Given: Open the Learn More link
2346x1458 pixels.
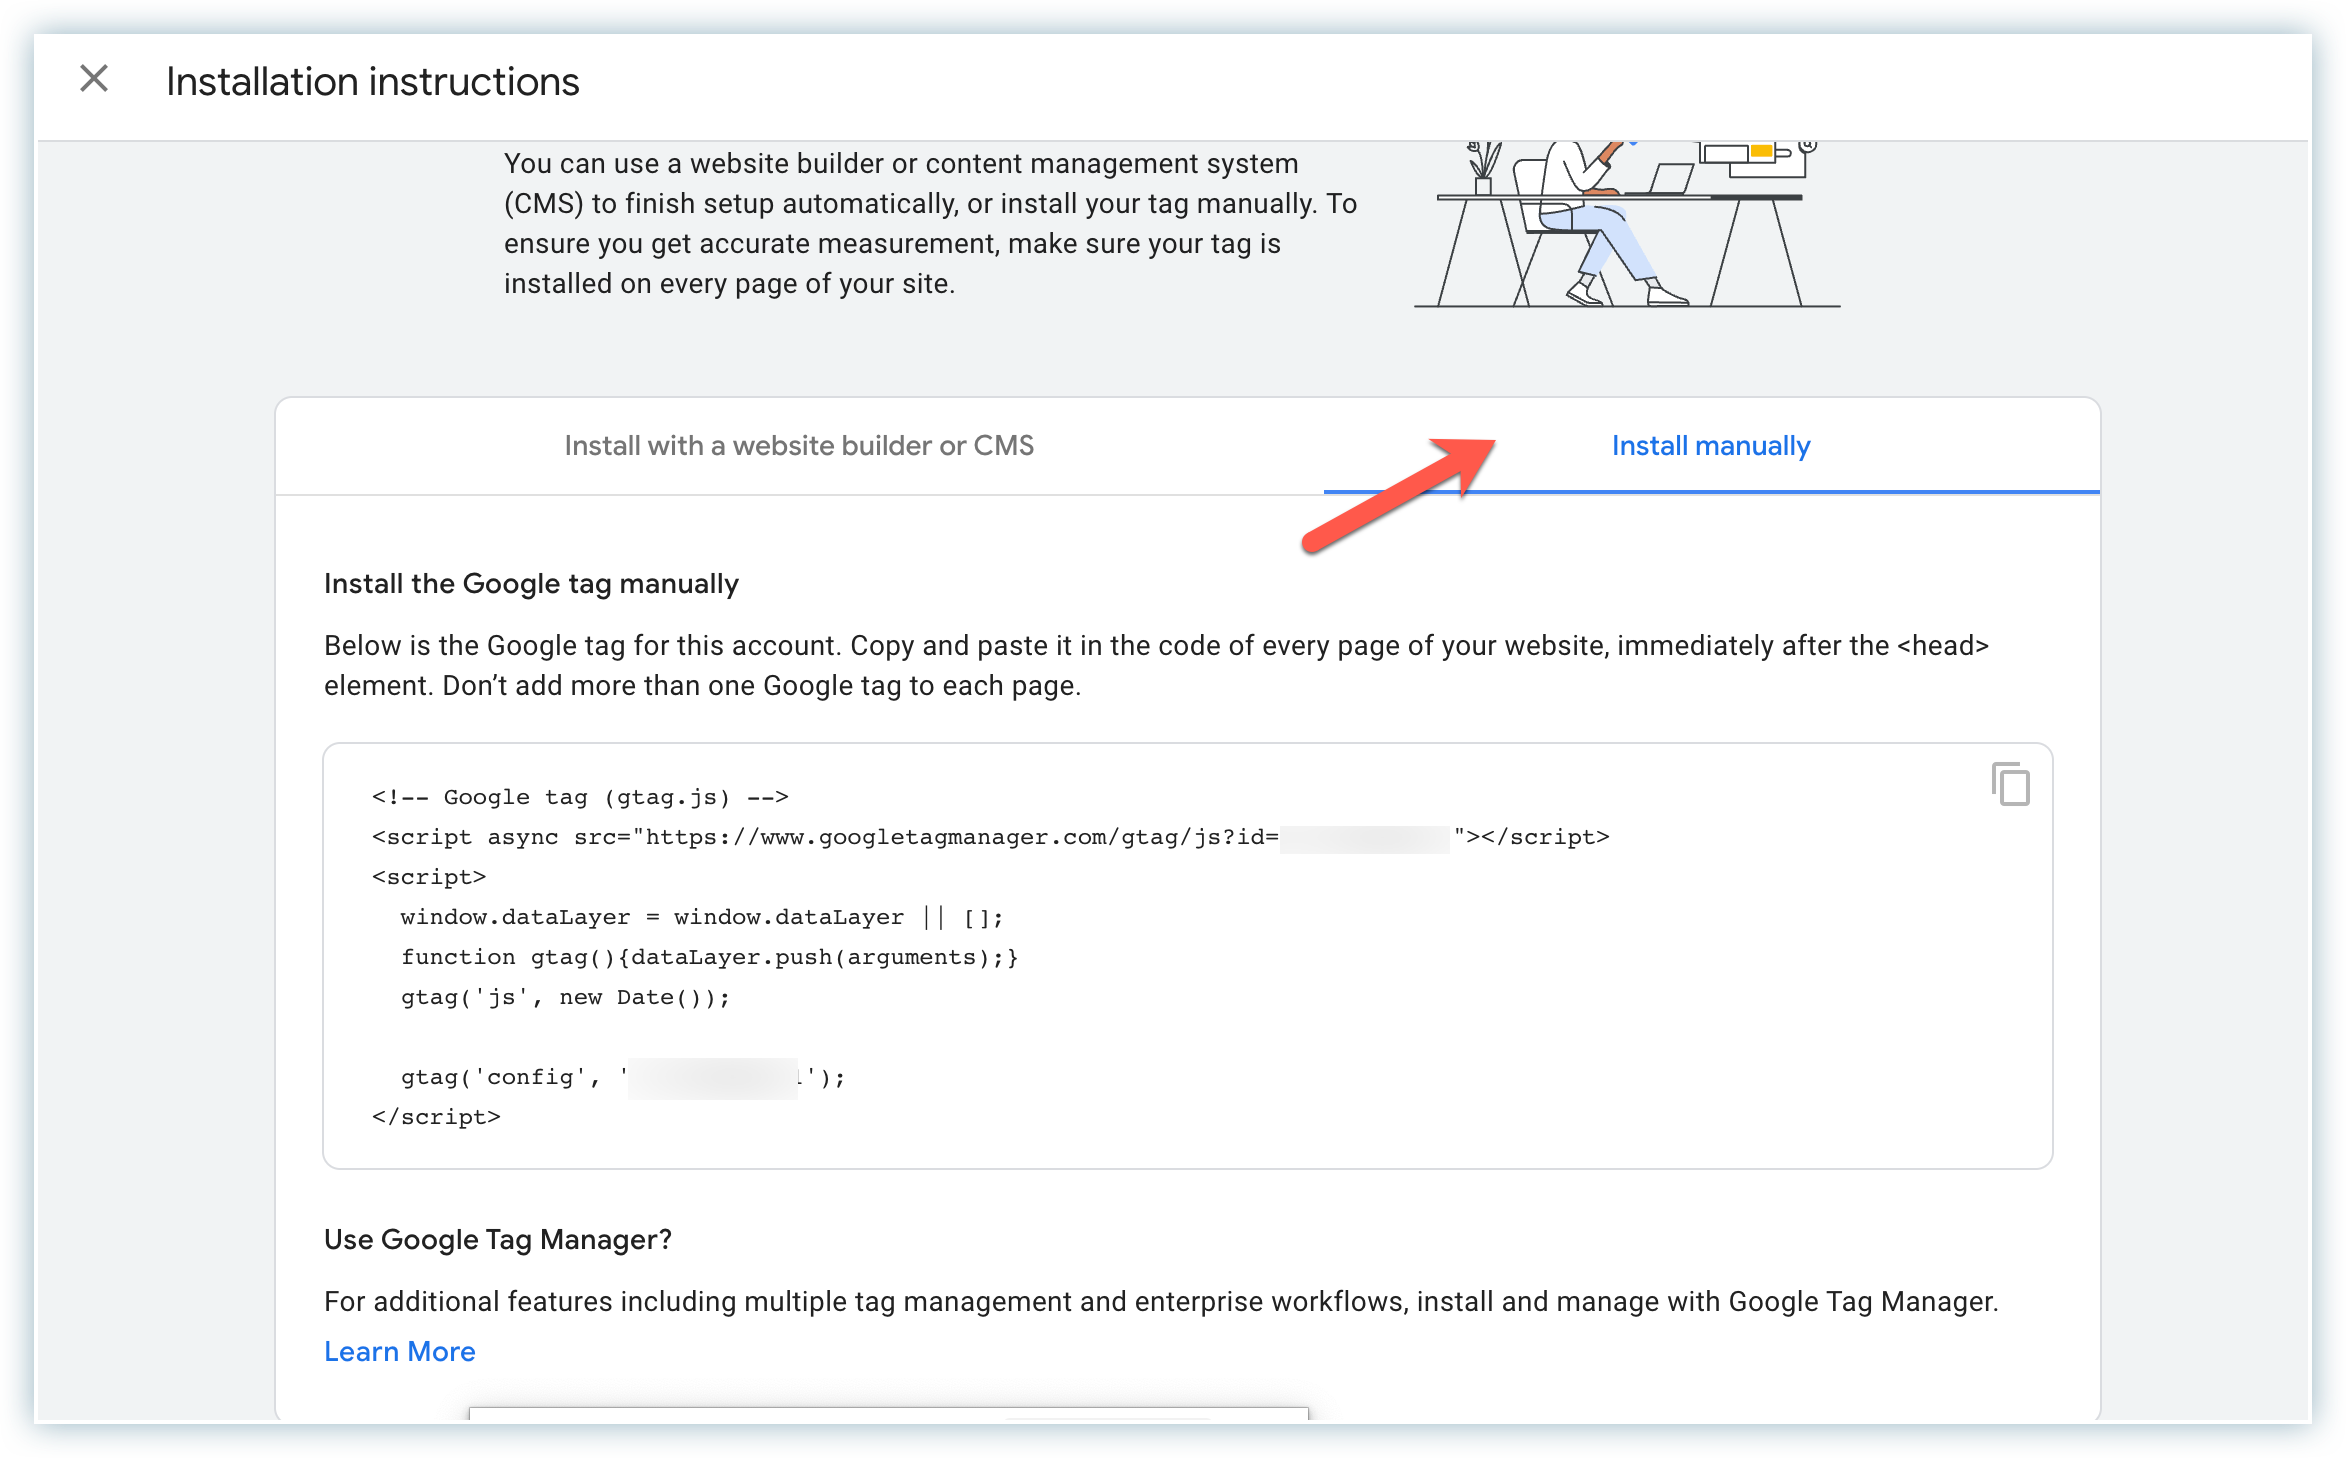Looking at the screenshot, I should tap(399, 1351).
